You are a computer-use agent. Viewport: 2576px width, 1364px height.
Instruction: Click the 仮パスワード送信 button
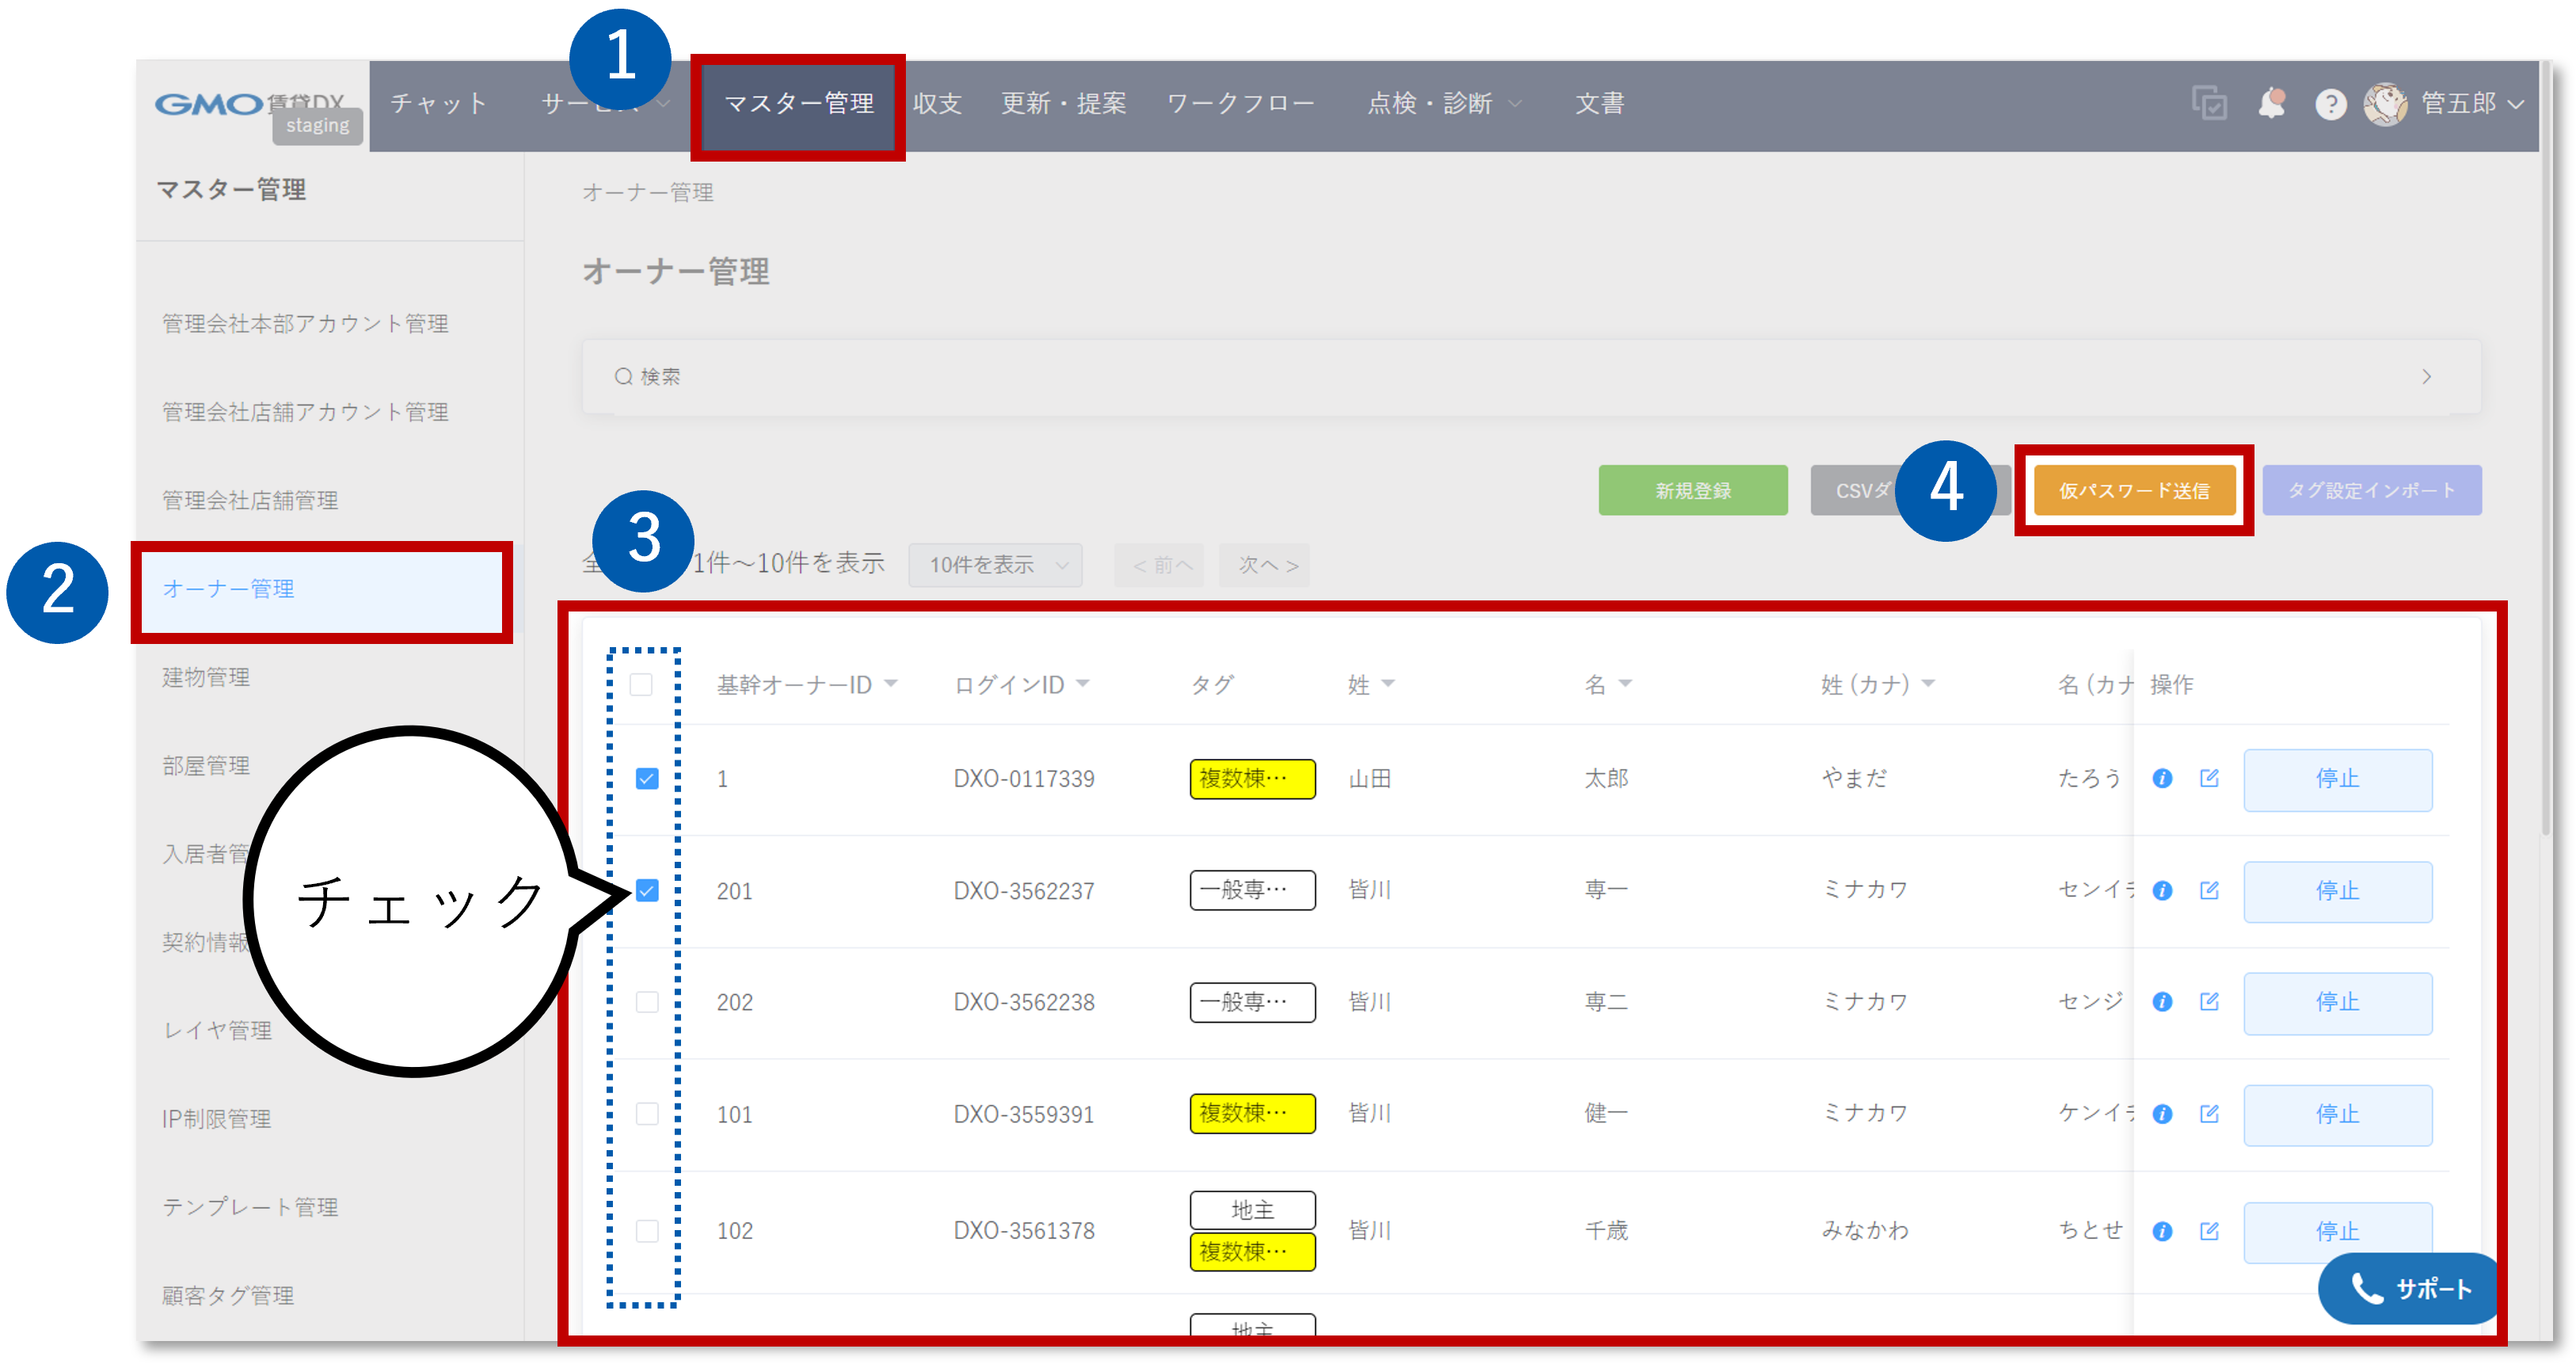[x=2134, y=490]
